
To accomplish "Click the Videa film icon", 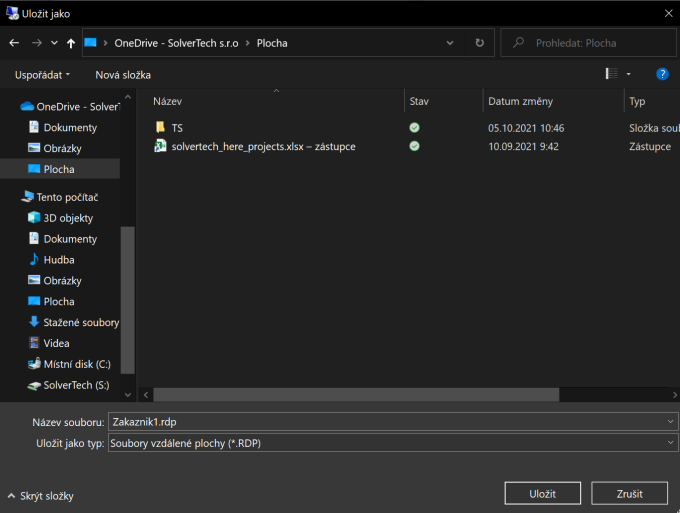I will tap(34, 343).
